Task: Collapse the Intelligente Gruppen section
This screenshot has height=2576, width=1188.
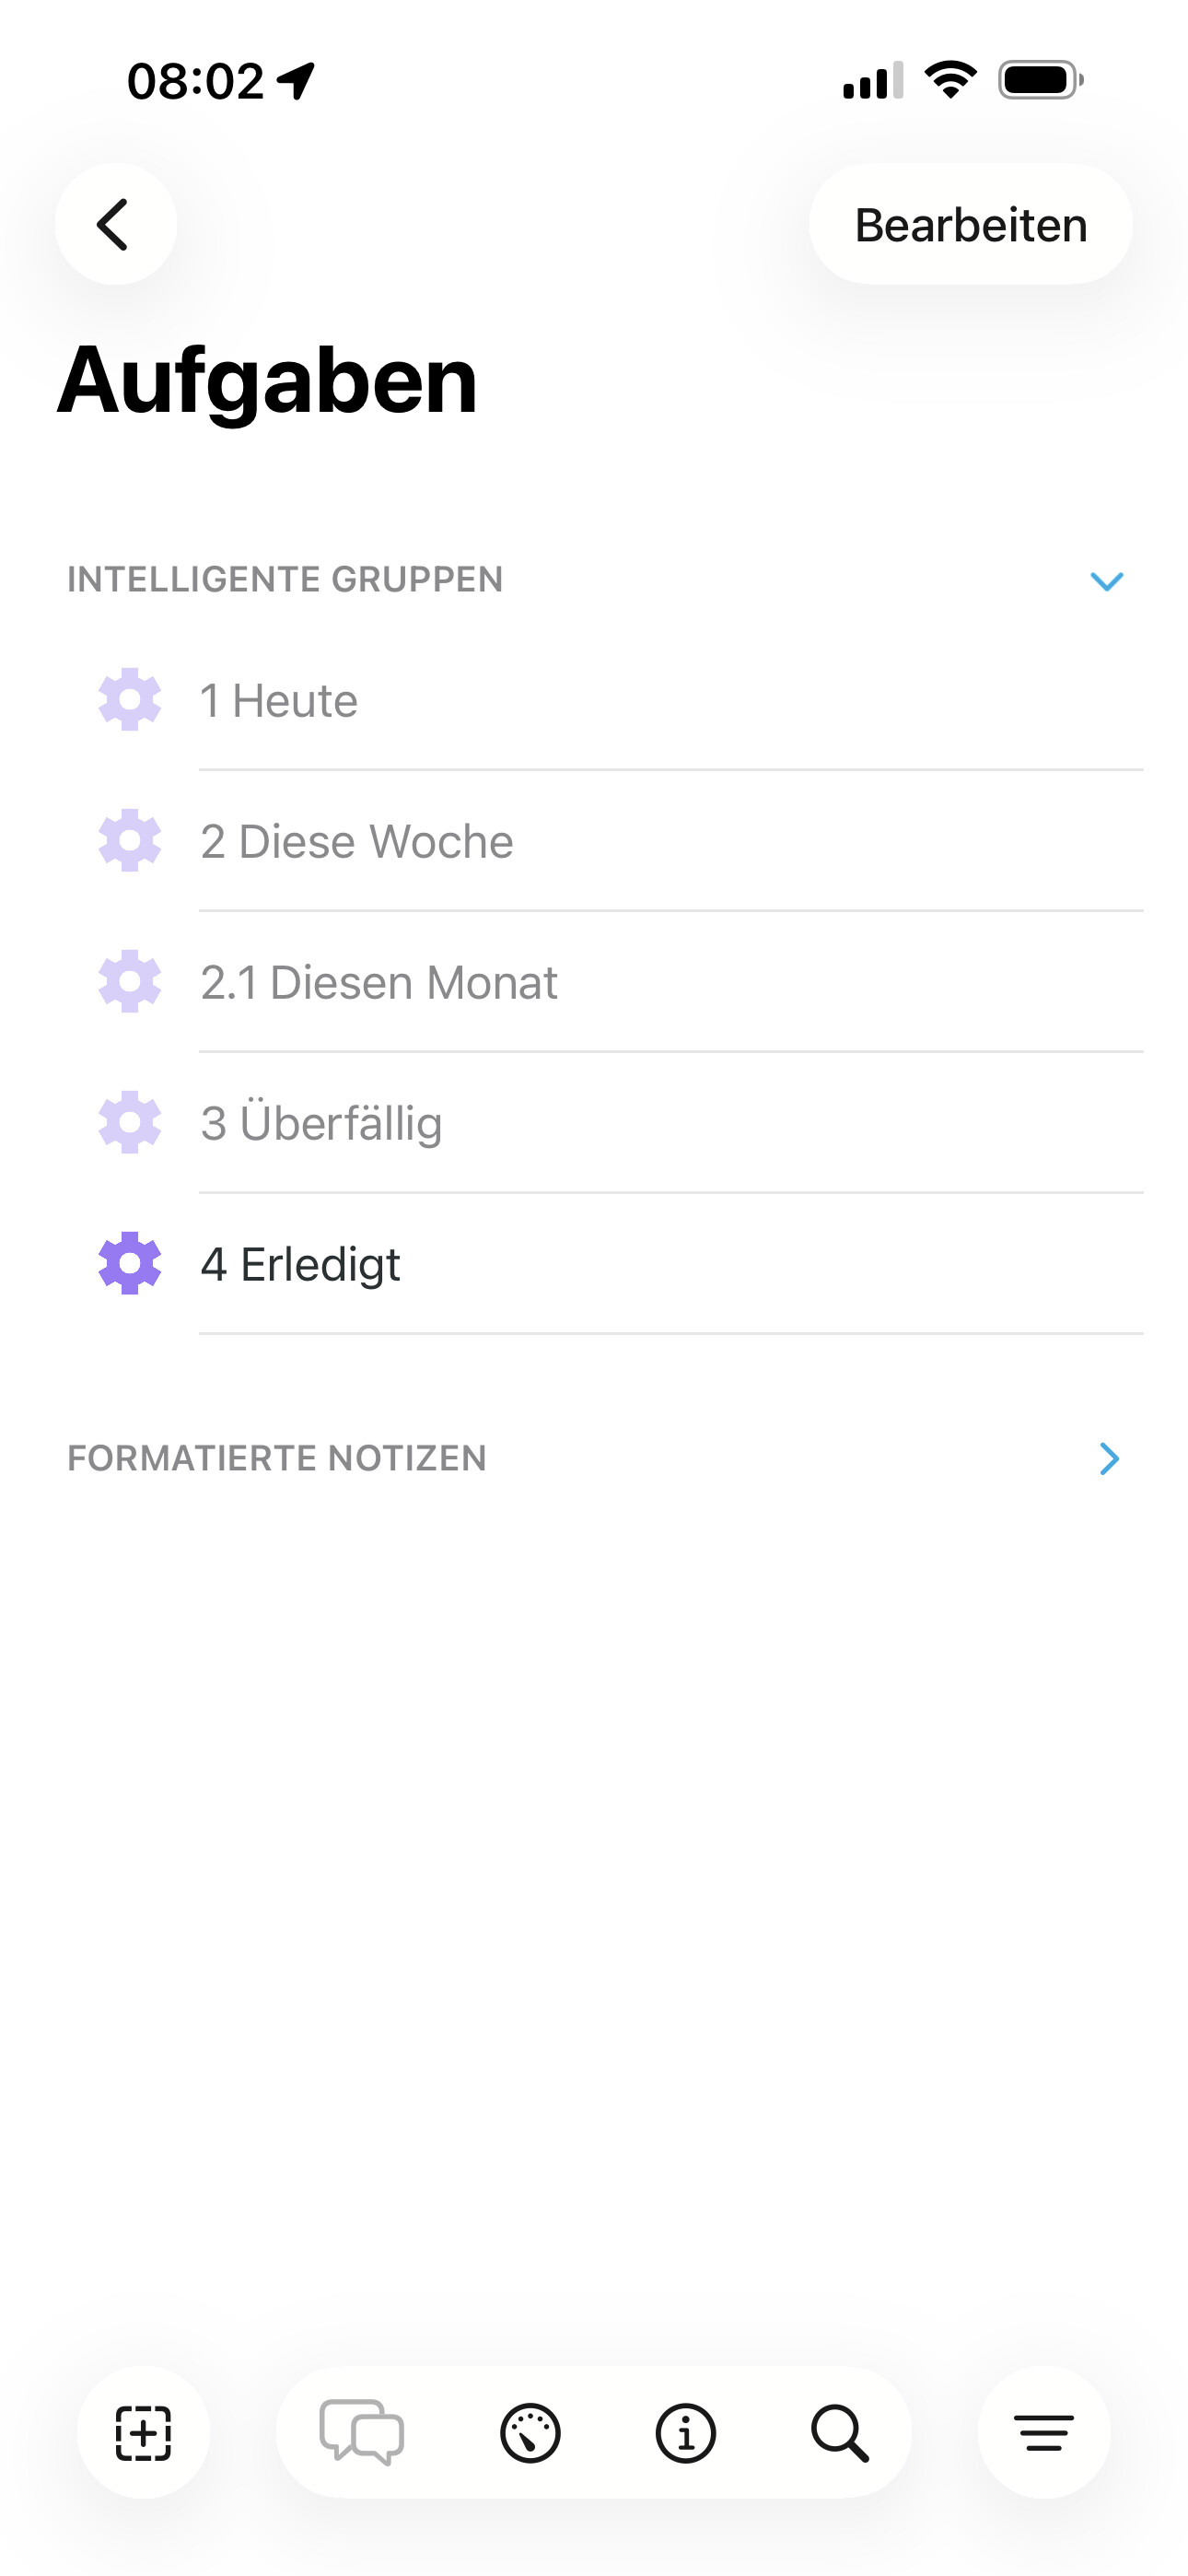Action: tap(1106, 581)
